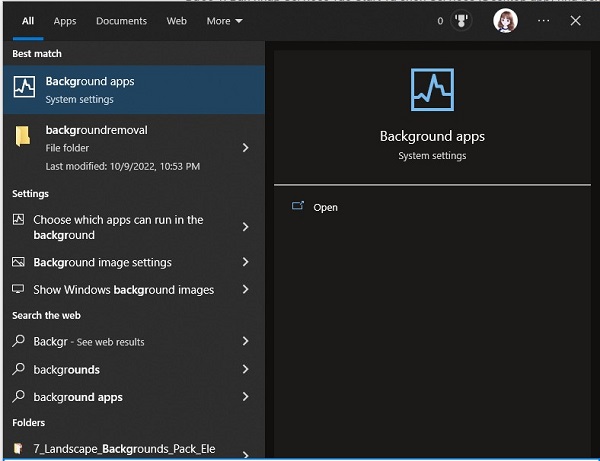Select Backgr See web results suggestion
The height and width of the screenshot is (461, 600).
click(89, 342)
